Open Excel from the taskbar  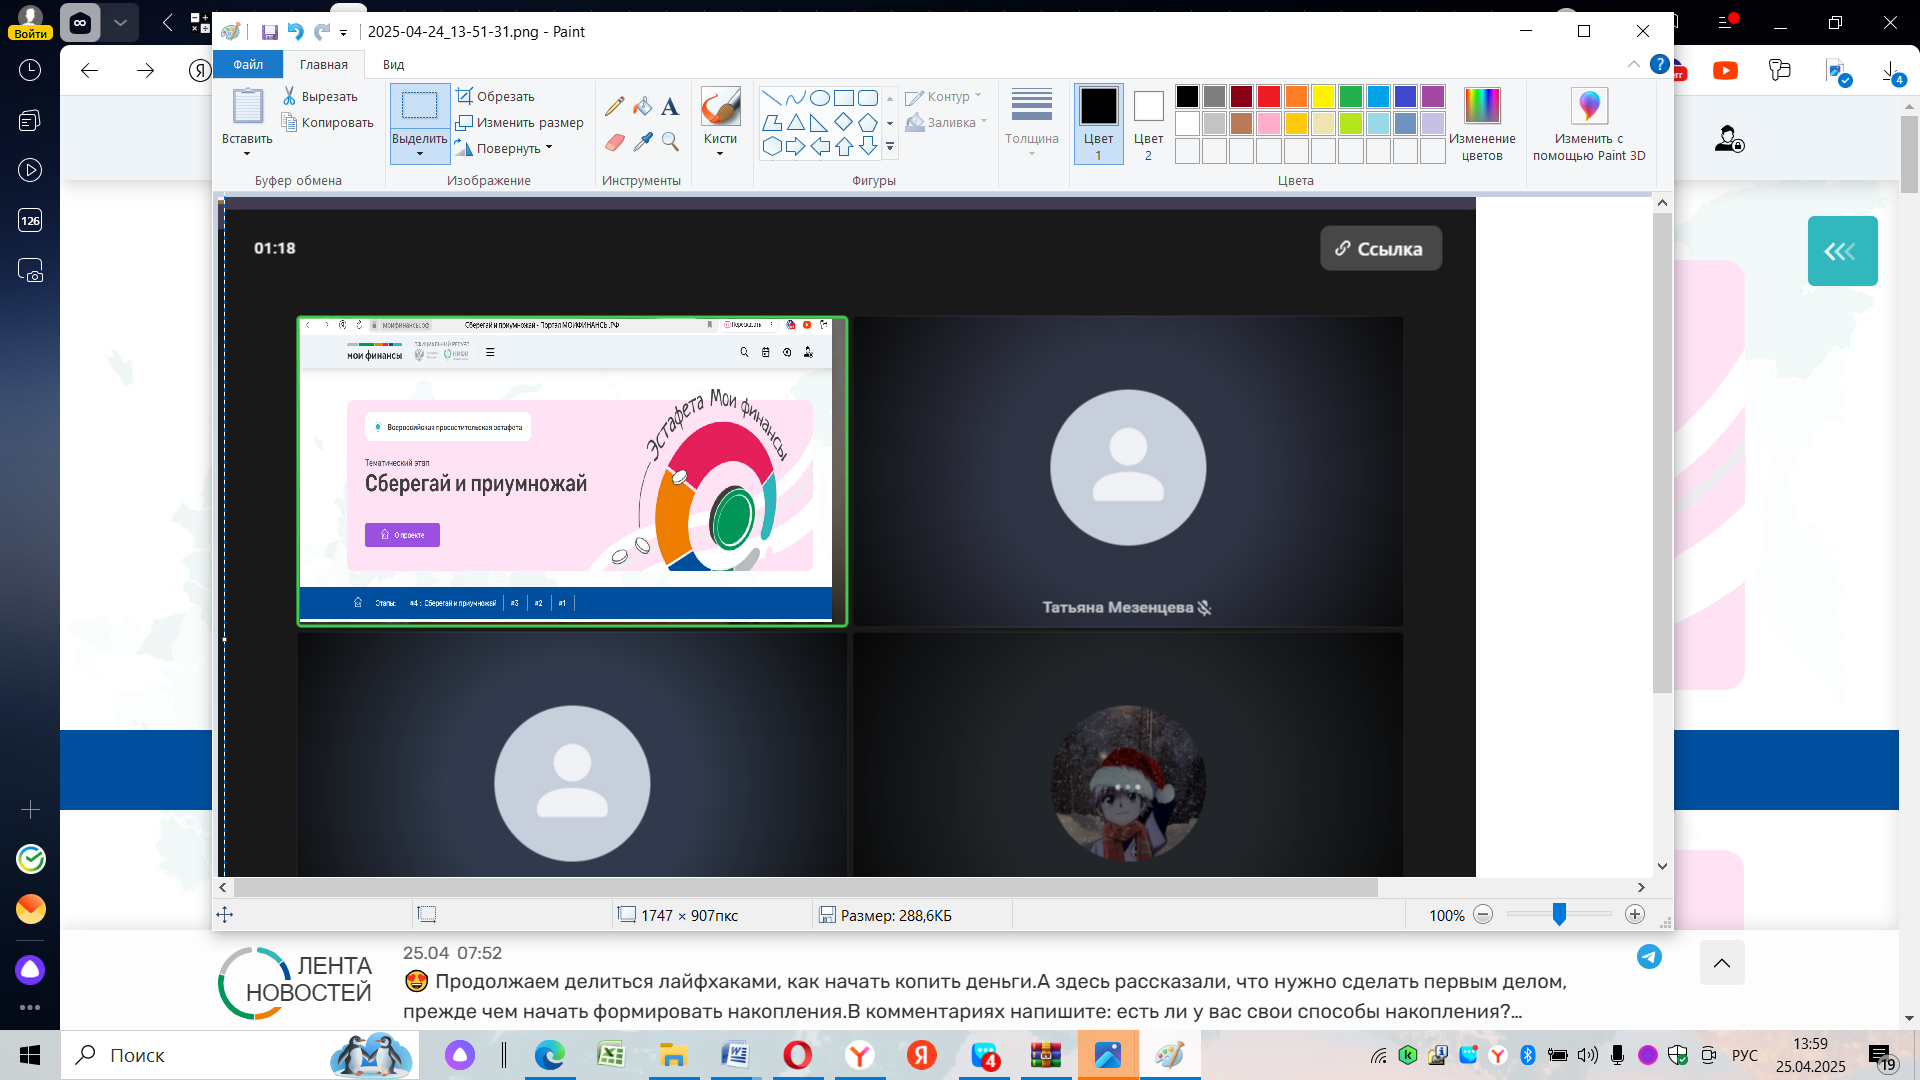(x=610, y=1055)
